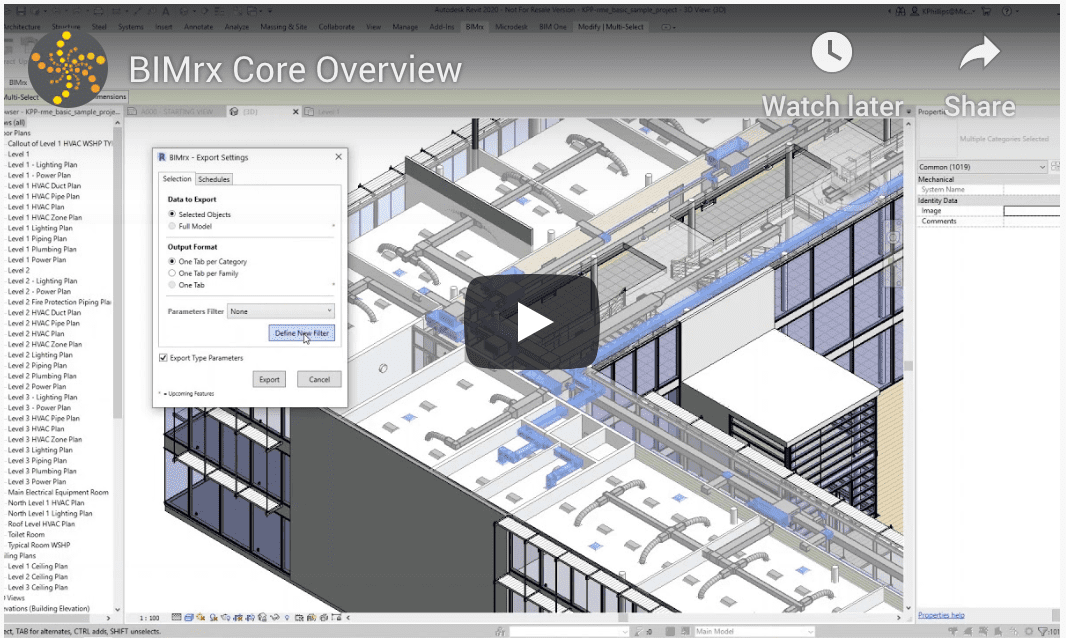Open the workset dropdown in status bar
Screen dimensions: 1066x638
tap(569, 631)
